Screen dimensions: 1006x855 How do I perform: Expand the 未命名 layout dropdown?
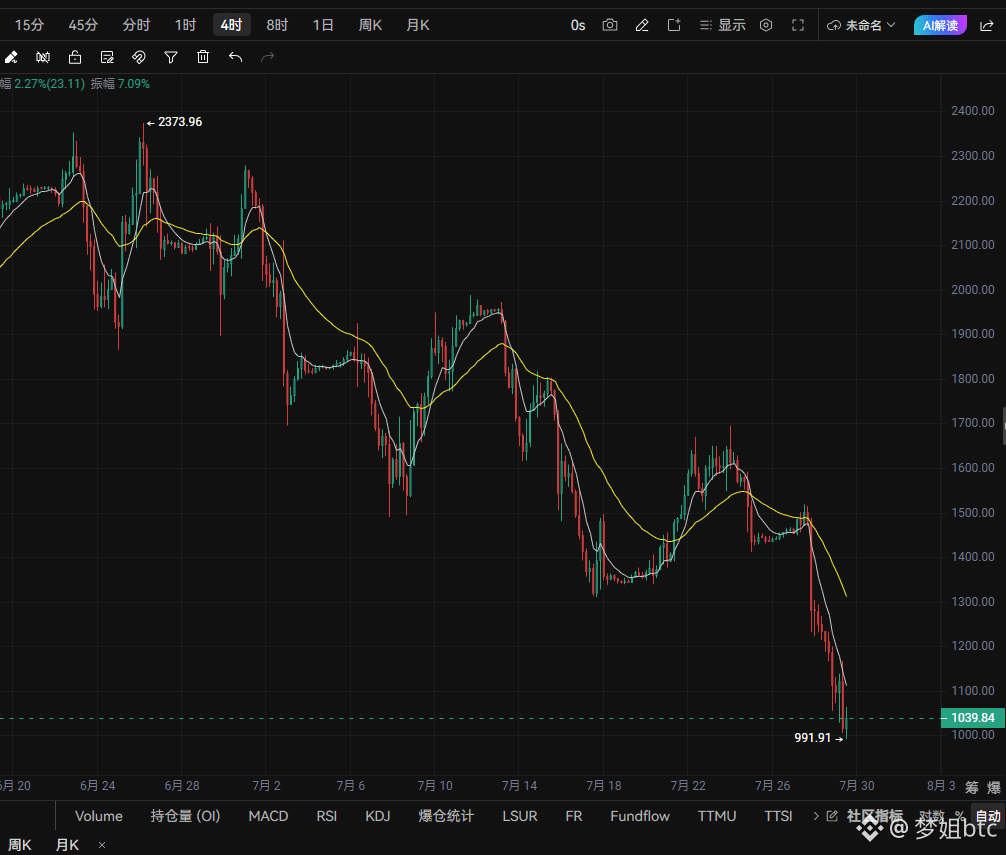click(861, 25)
